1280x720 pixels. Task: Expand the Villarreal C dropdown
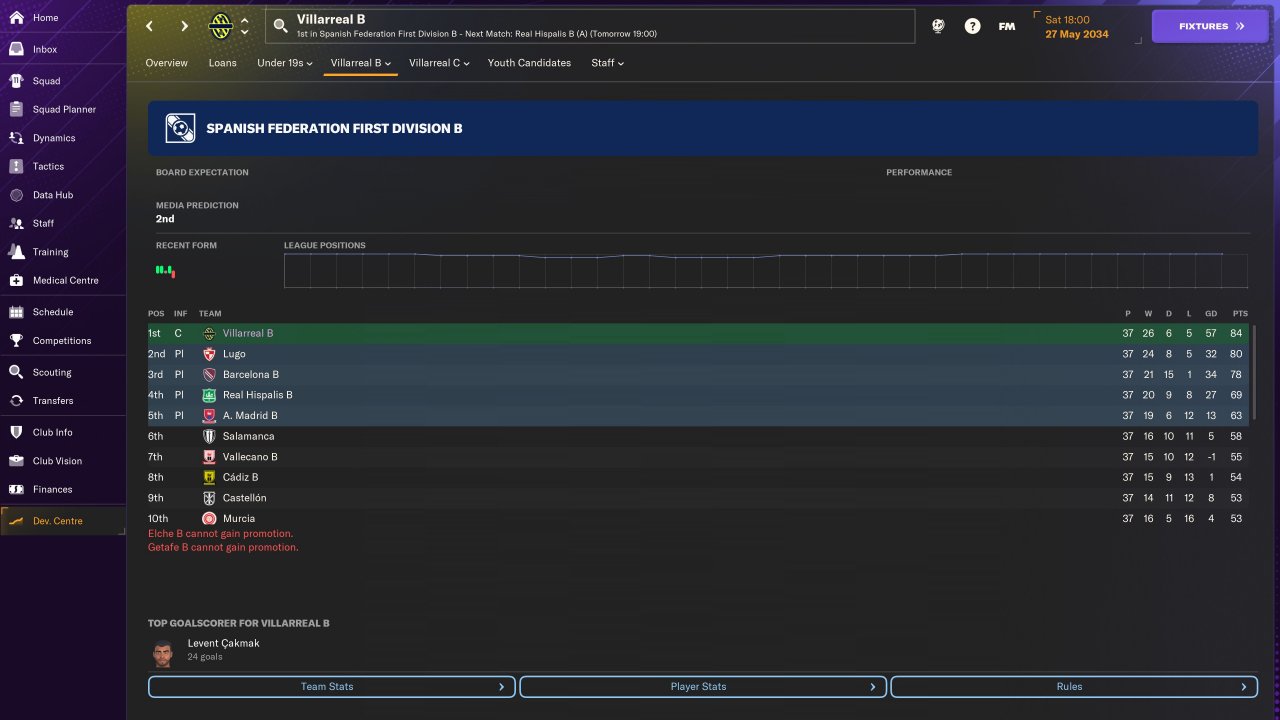point(439,63)
